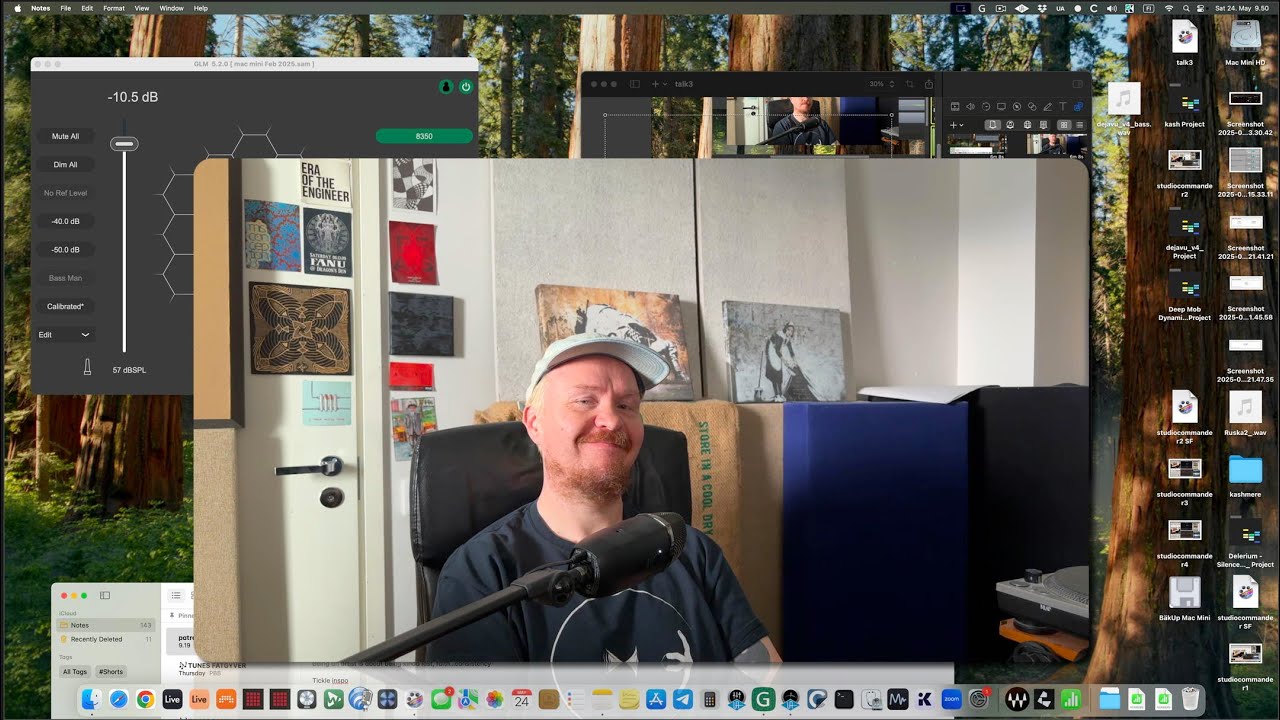Open Telegram from the Dock

click(x=683, y=699)
